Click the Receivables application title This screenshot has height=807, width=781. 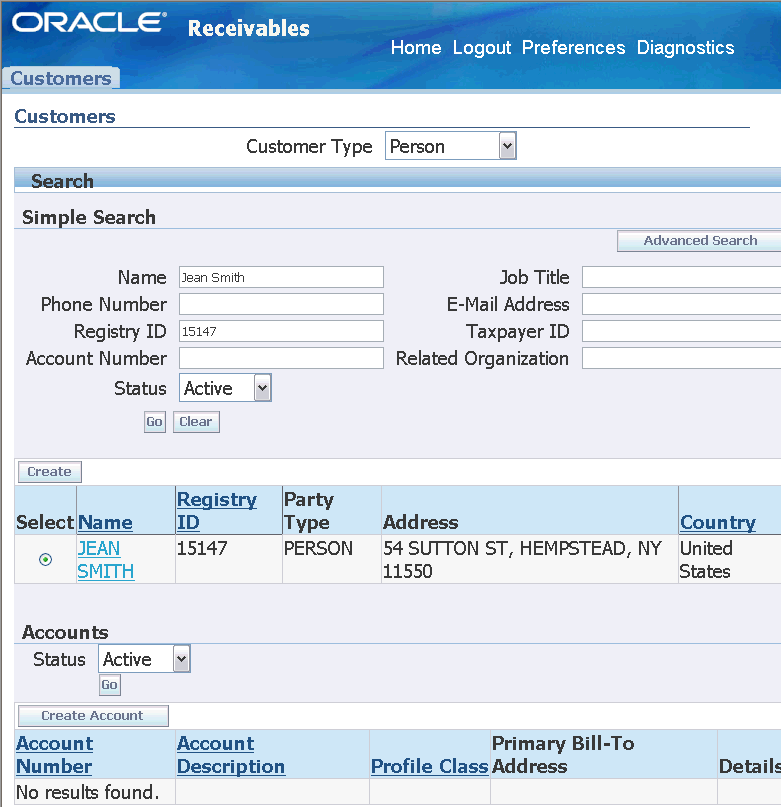(249, 28)
